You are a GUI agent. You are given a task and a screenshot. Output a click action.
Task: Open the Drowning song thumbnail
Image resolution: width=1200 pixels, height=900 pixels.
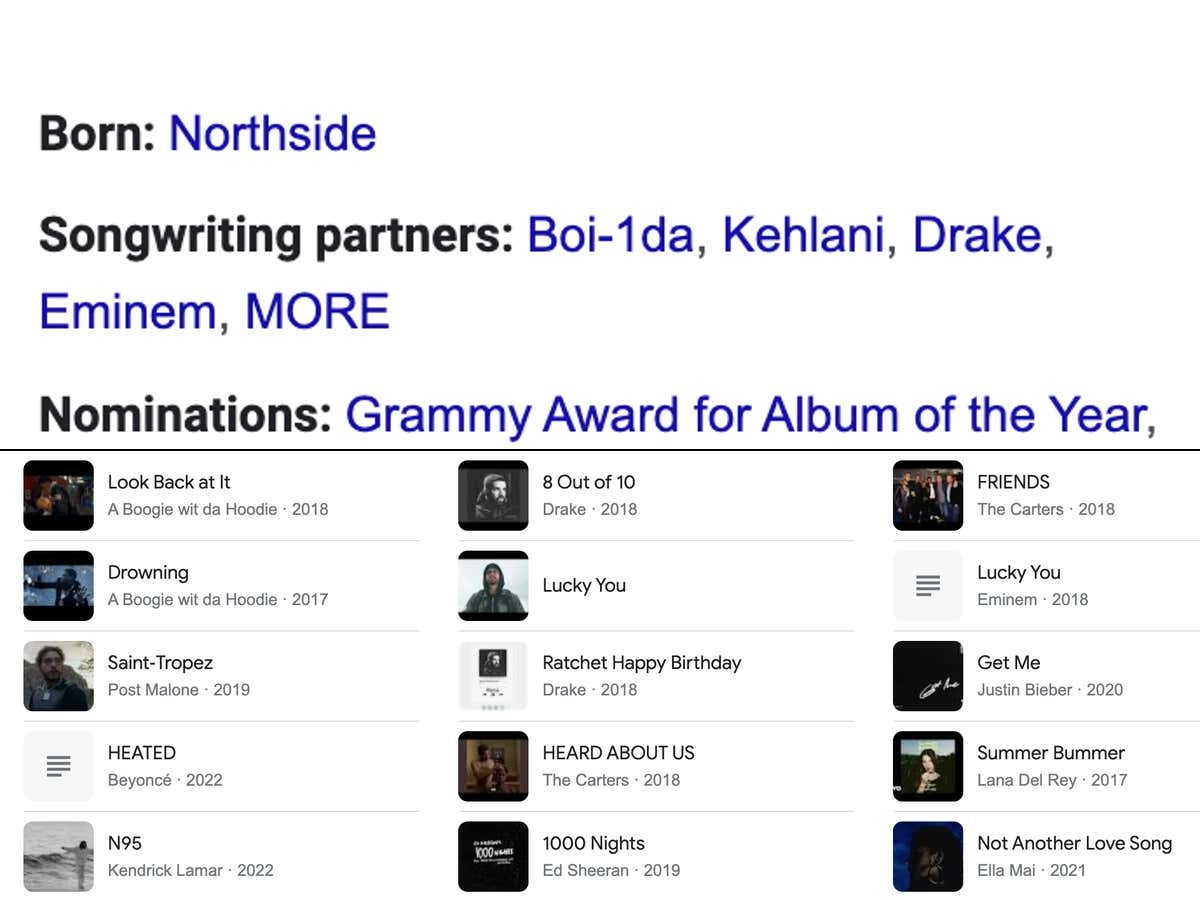click(x=58, y=586)
